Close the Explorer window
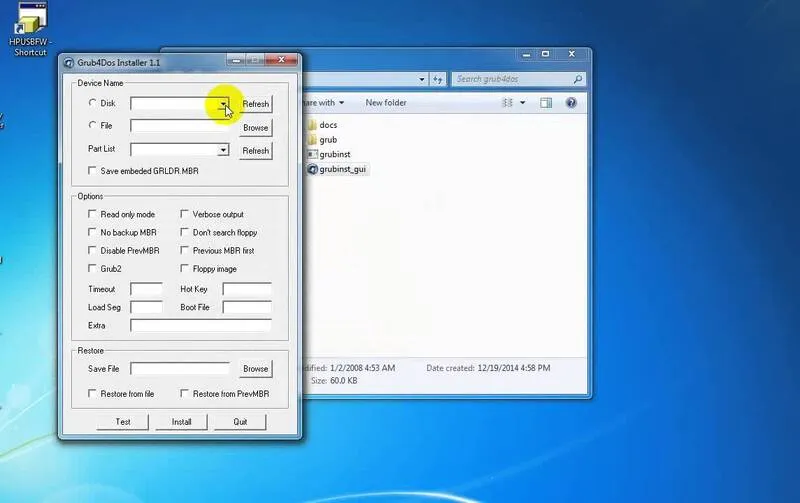 (572, 54)
